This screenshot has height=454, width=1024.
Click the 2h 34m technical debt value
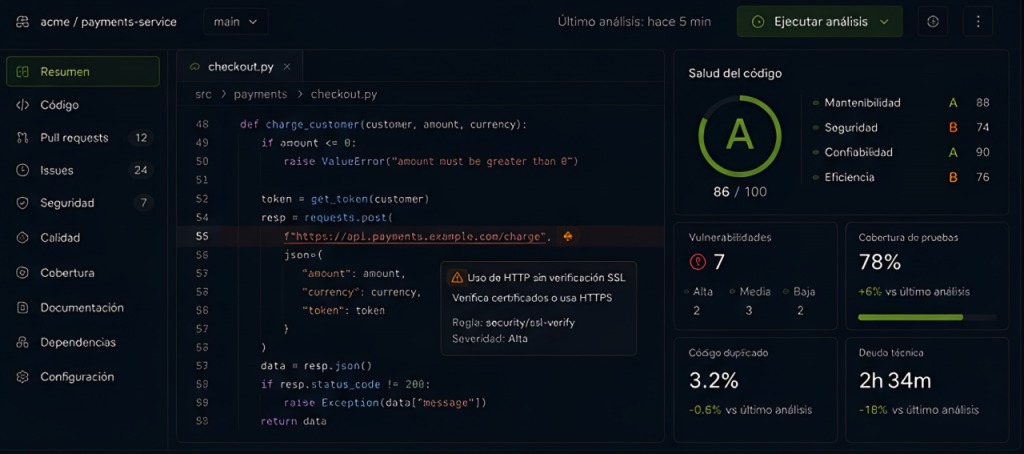(x=895, y=380)
